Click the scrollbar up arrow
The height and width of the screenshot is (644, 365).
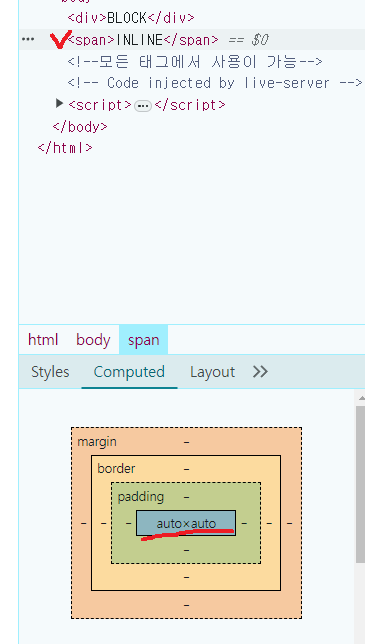(x=361, y=398)
